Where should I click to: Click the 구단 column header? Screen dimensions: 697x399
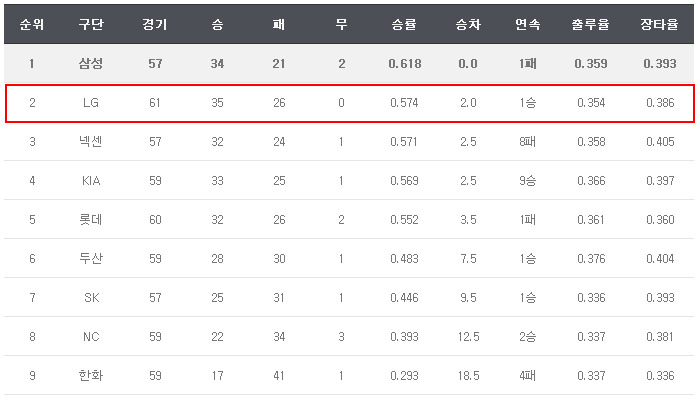point(91,24)
